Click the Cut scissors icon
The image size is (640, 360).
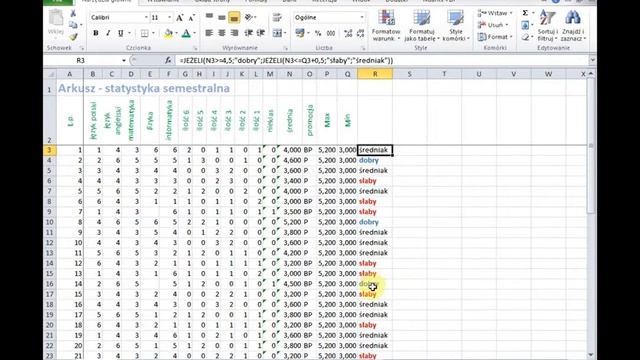tap(73, 14)
